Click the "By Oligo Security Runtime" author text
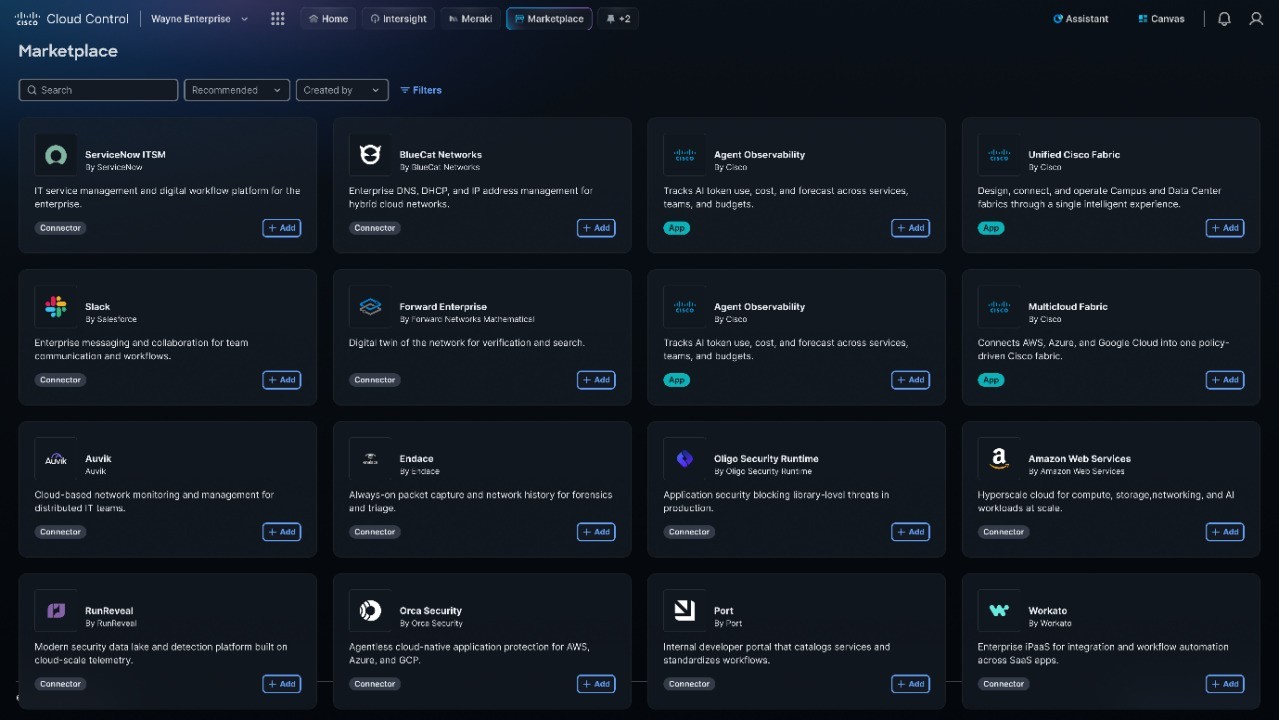The image size is (1279, 720). [763, 471]
